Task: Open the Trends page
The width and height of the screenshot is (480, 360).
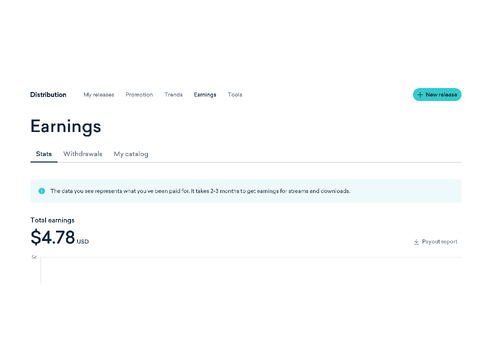Action: [x=173, y=95]
